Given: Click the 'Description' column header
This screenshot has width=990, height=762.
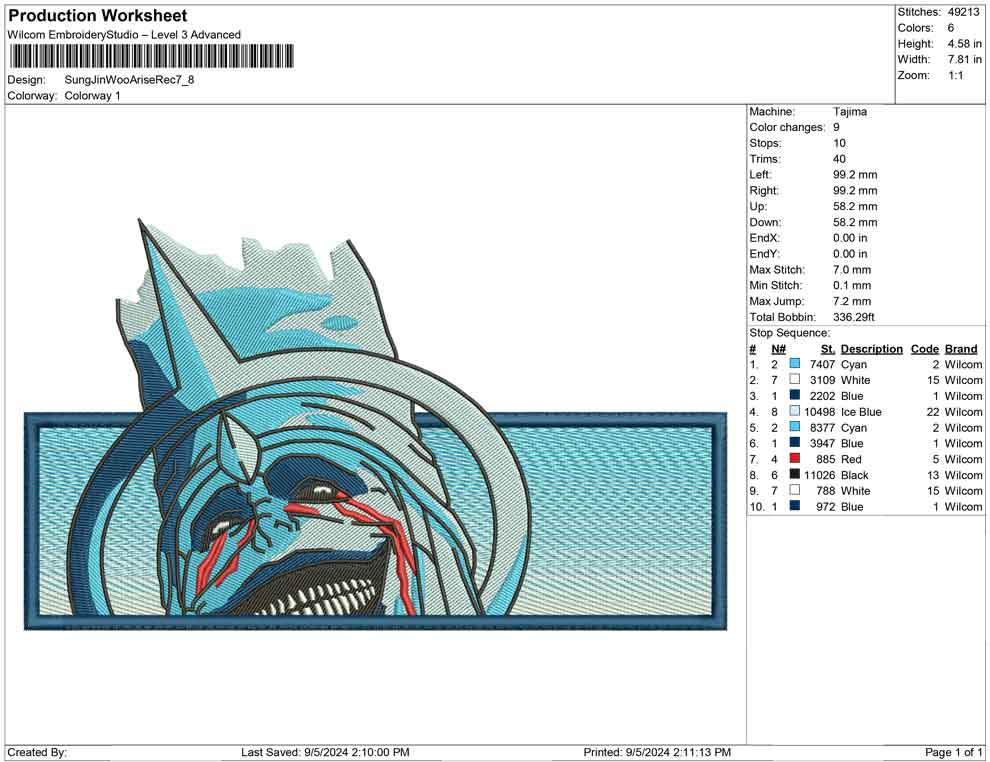Looking at the screenshot, I should pyautogui.click(x=871, y=349).
